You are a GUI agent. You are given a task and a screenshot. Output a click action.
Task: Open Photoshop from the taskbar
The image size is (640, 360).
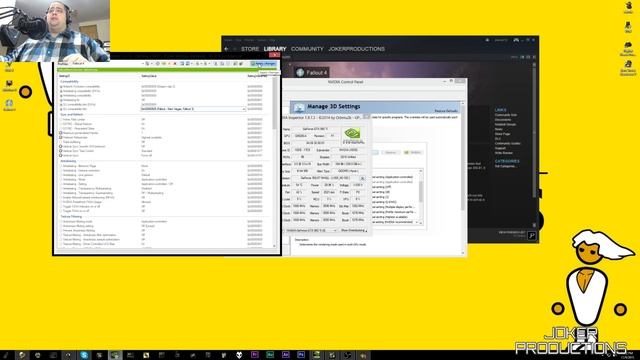pos(301,355)
